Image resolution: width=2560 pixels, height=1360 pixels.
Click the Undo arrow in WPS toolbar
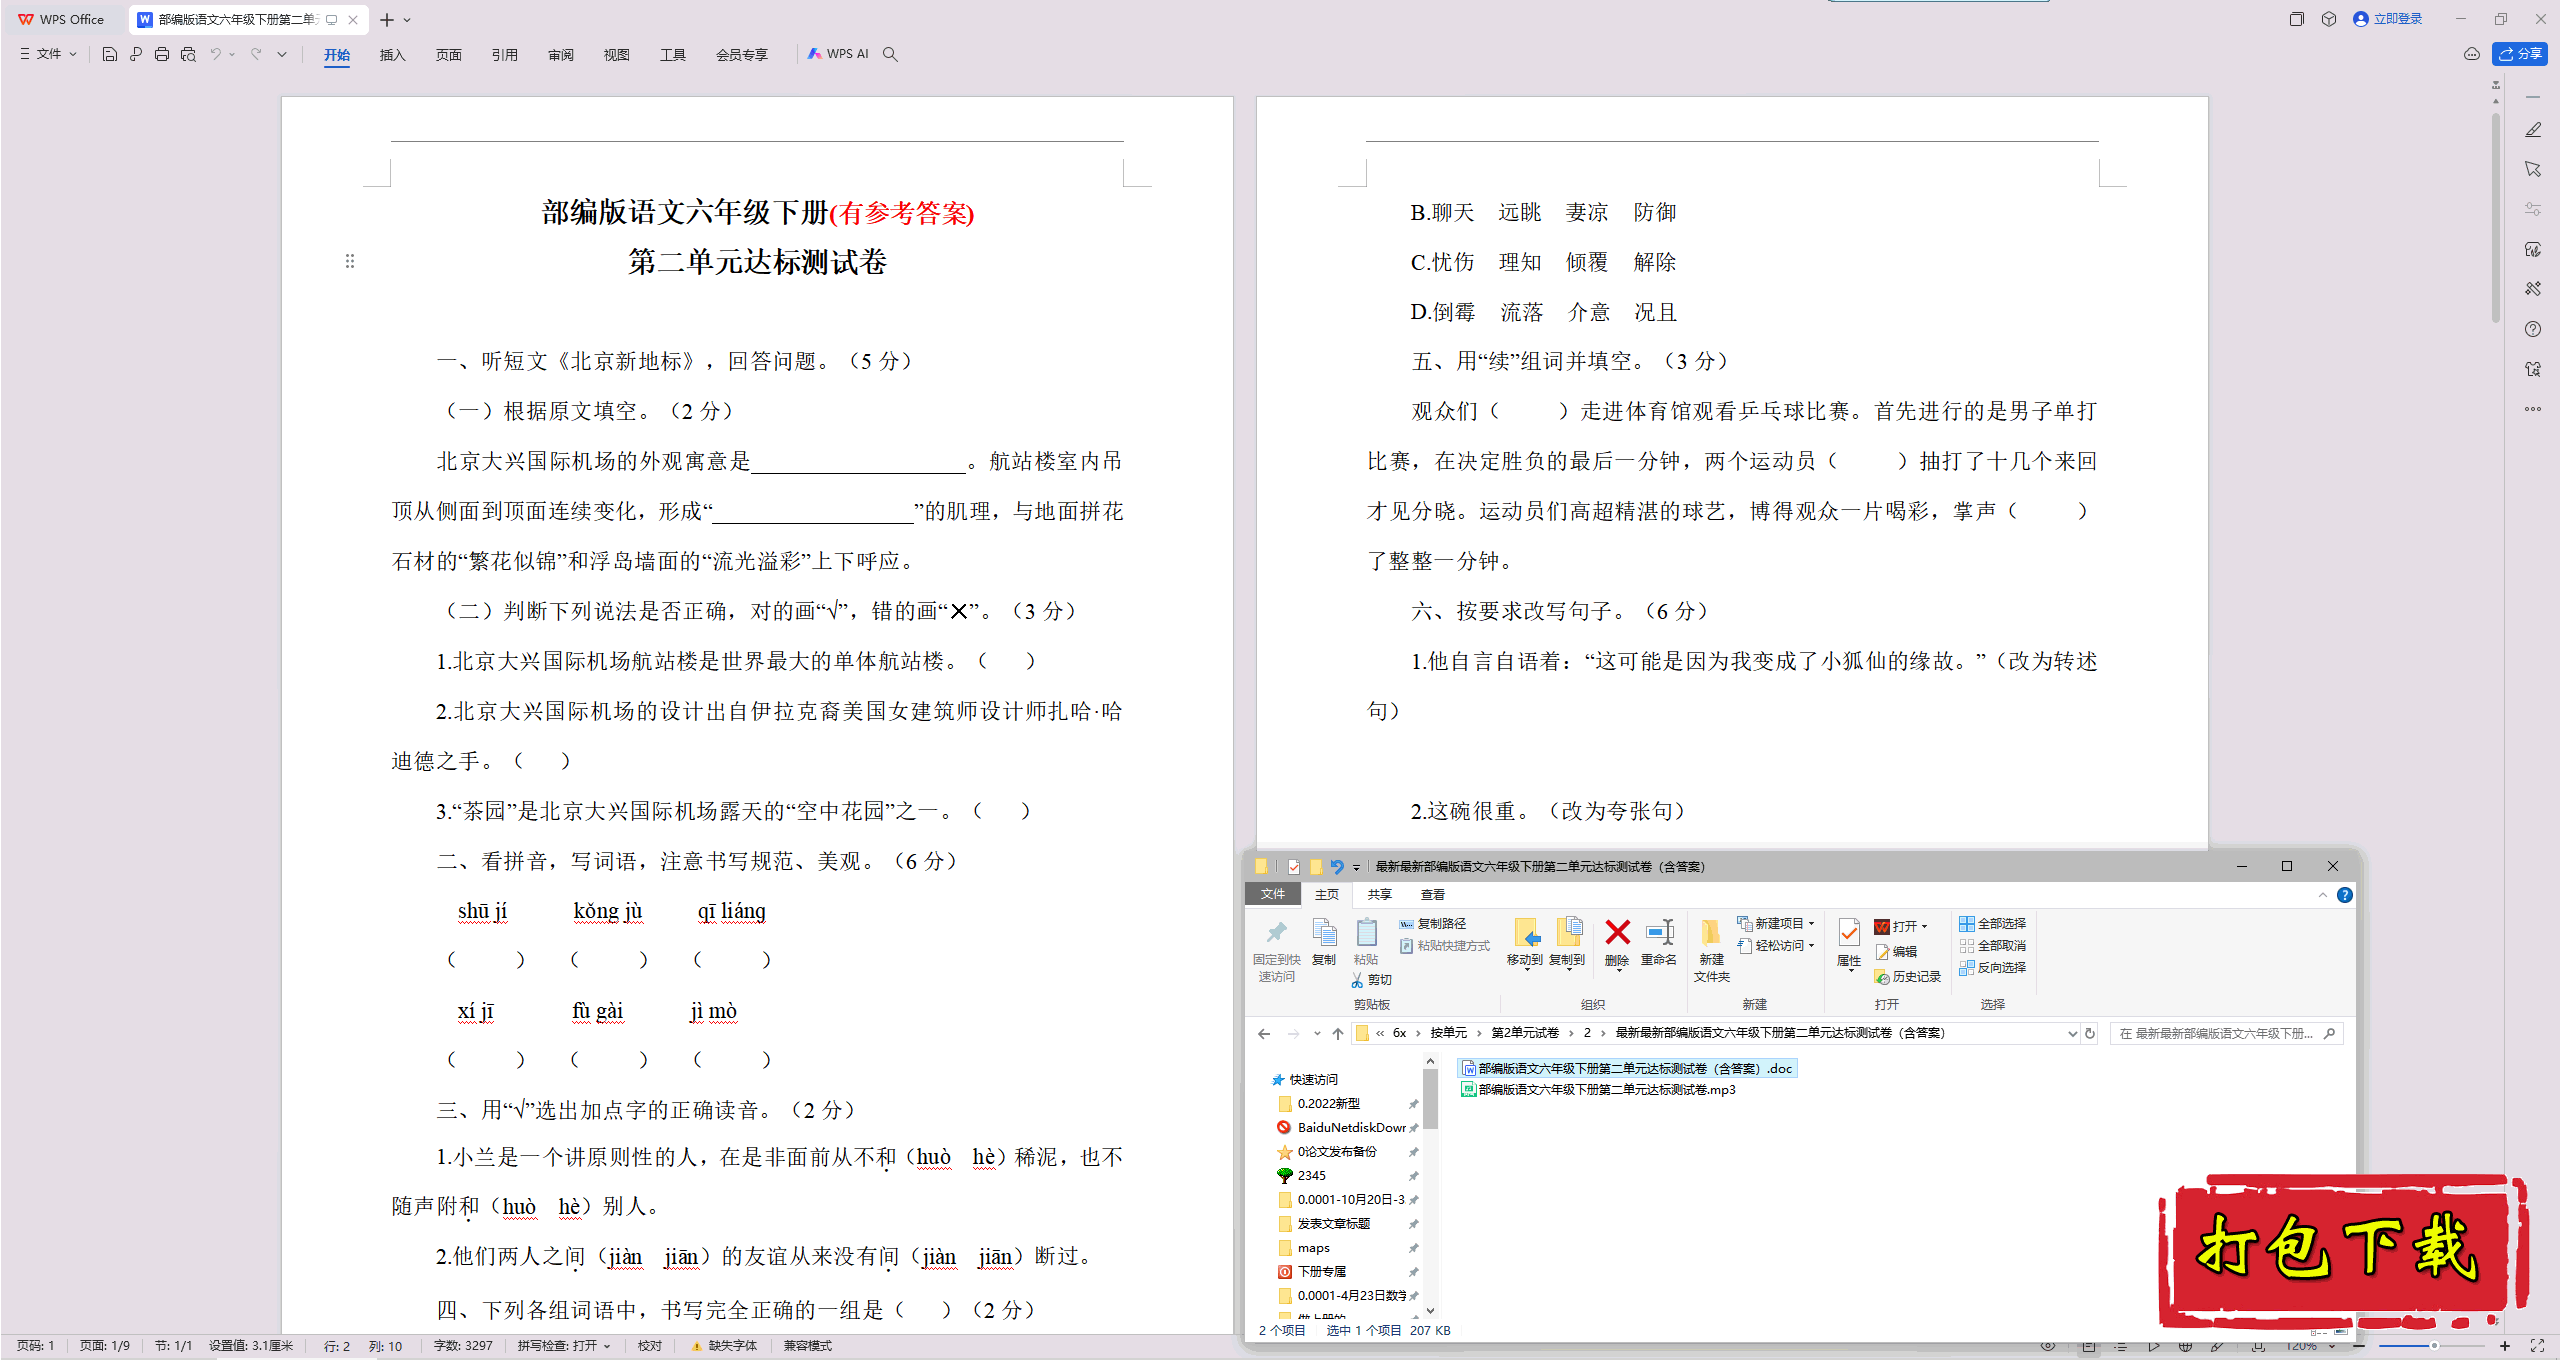tap(215, 54)
